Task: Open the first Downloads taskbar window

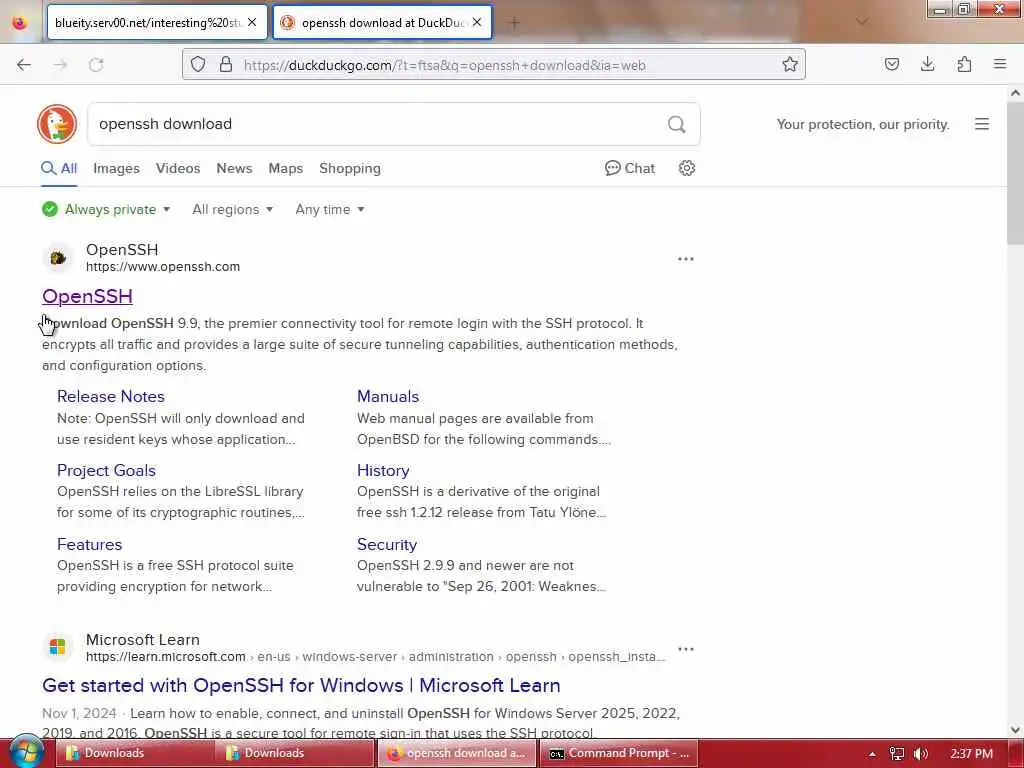Action: tap(134, 753)
